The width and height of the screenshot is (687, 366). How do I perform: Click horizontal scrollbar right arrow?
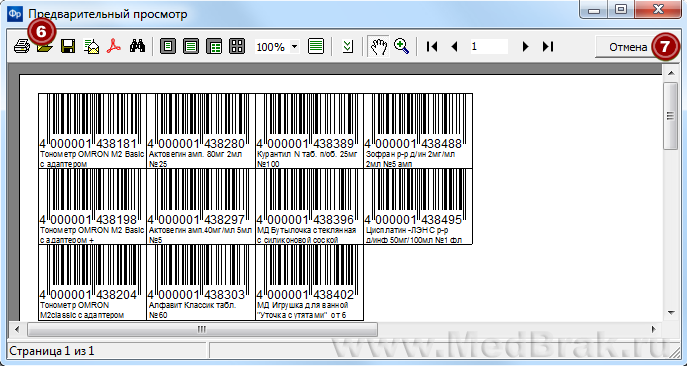(x=653, y=329)
